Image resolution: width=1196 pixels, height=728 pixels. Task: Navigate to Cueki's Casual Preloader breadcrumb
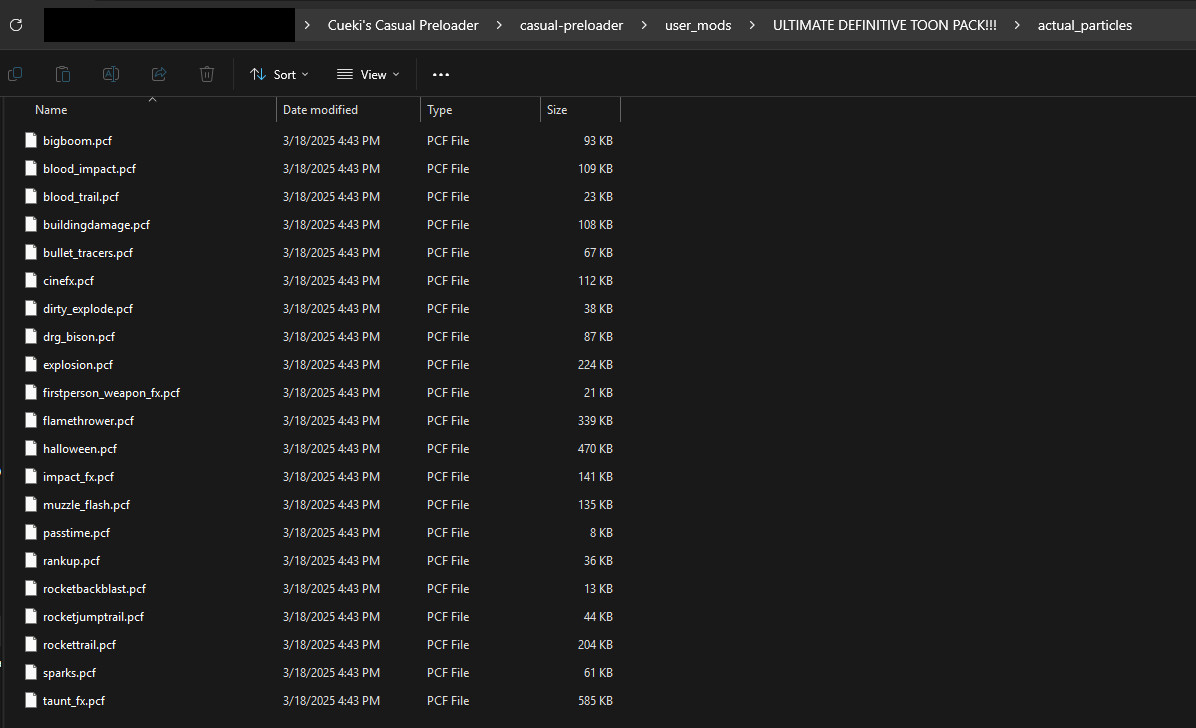(403, 25)
